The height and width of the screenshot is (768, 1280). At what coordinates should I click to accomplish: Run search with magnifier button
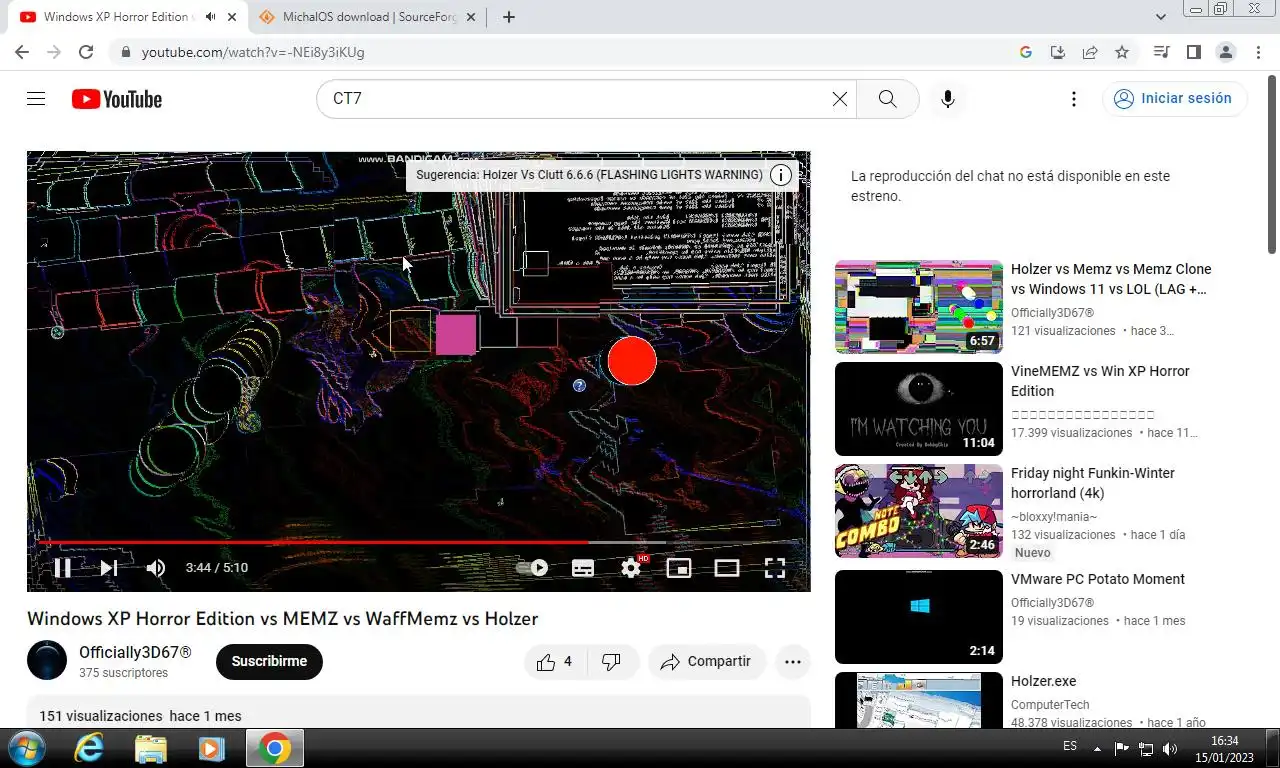pos(887,99)
